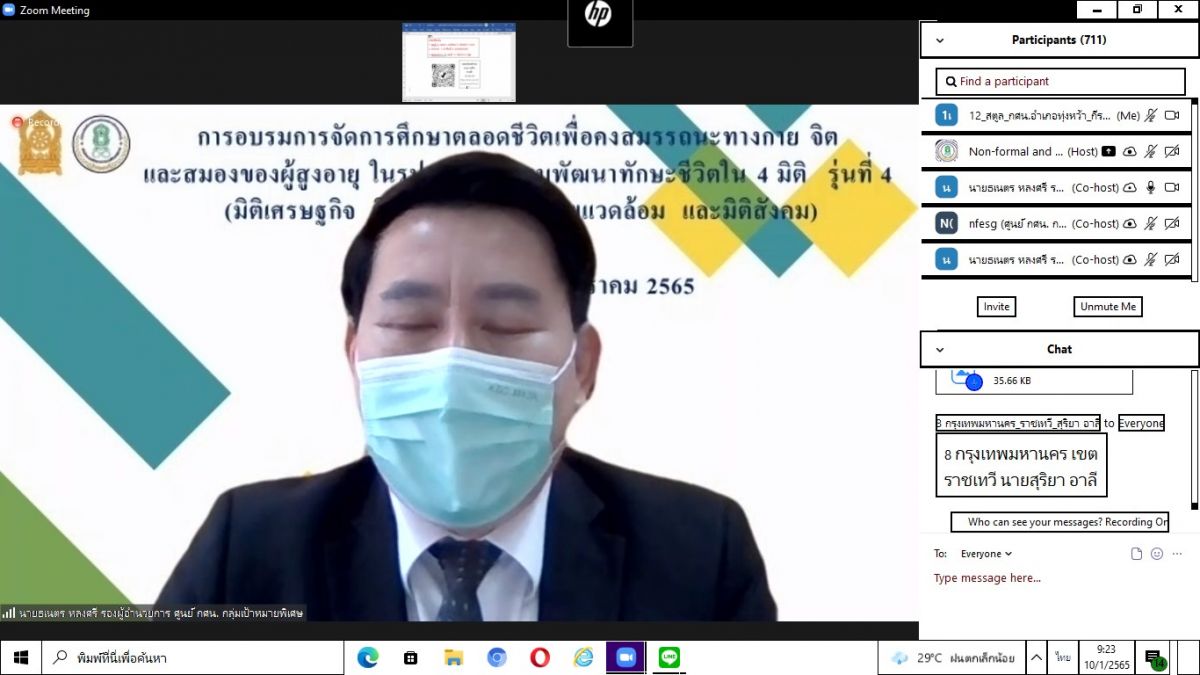Click the Opera browser taskbar icon
The image size is (1200, 675).
pyautogui.click(x=540, y=657)
